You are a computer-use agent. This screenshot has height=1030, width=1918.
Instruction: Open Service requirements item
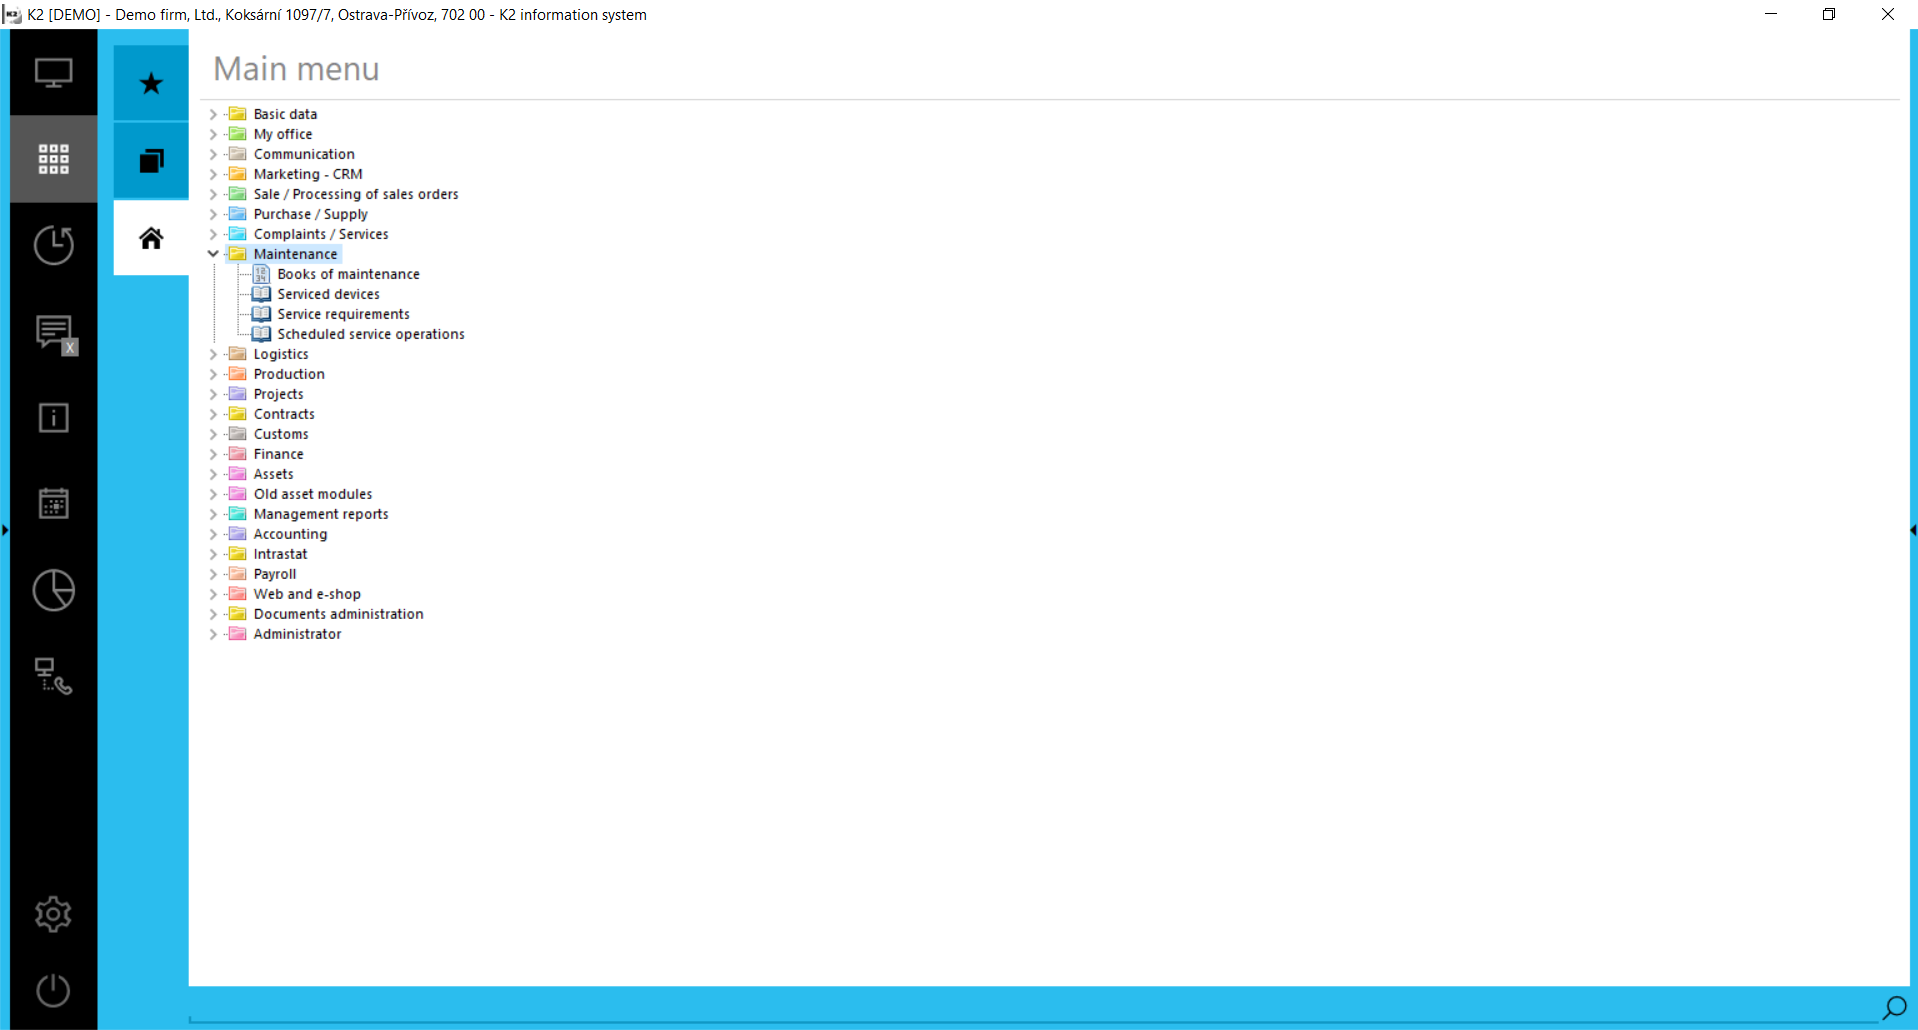click(x=343, y=314)
